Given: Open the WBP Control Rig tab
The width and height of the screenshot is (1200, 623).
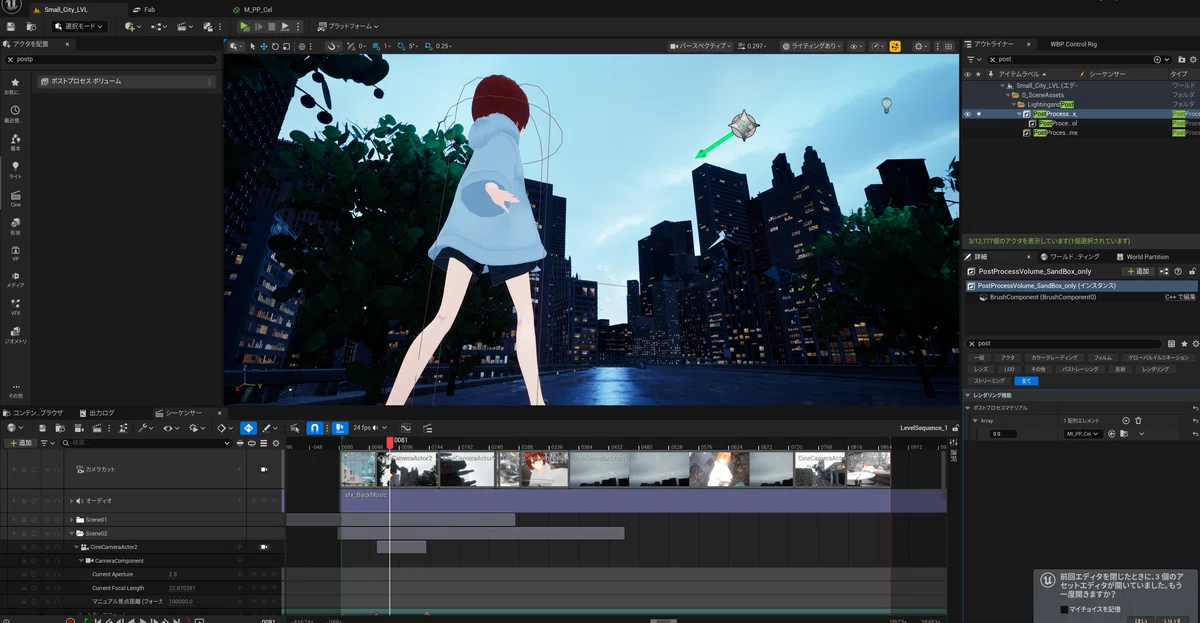Looking at the screenshot, I should (x=1073, y=44).
